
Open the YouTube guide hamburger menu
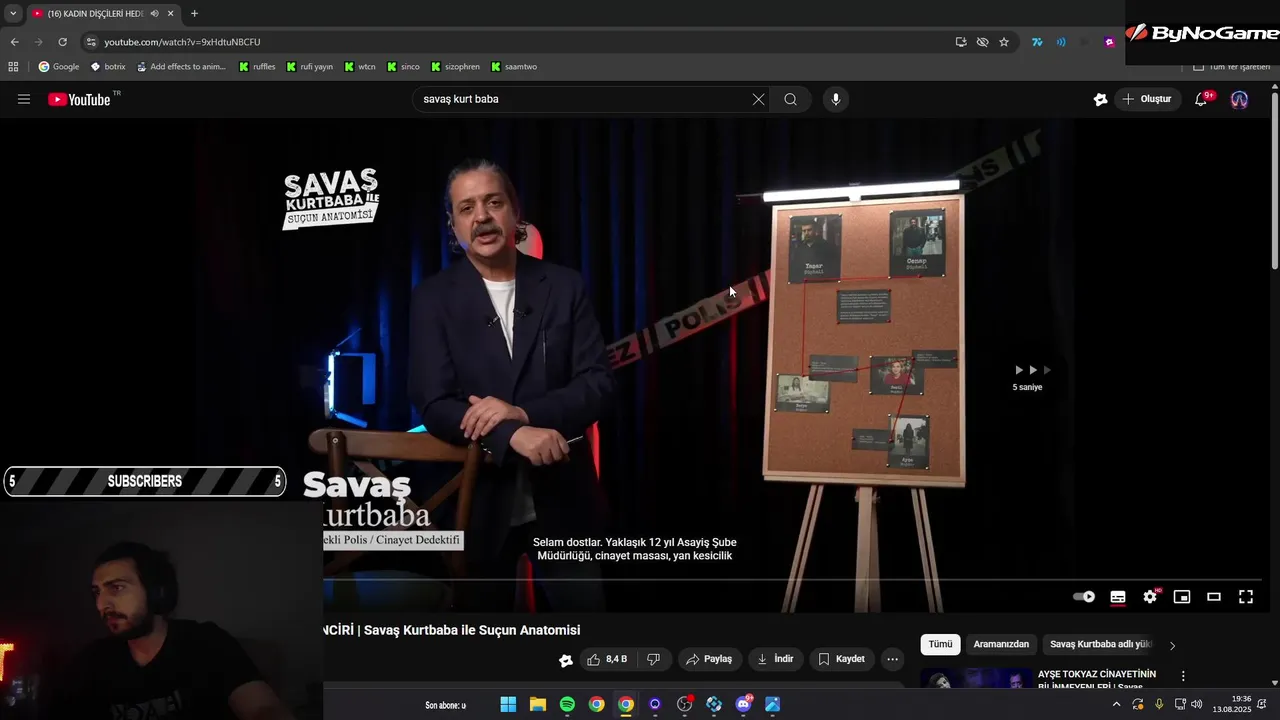click(24, 99)
